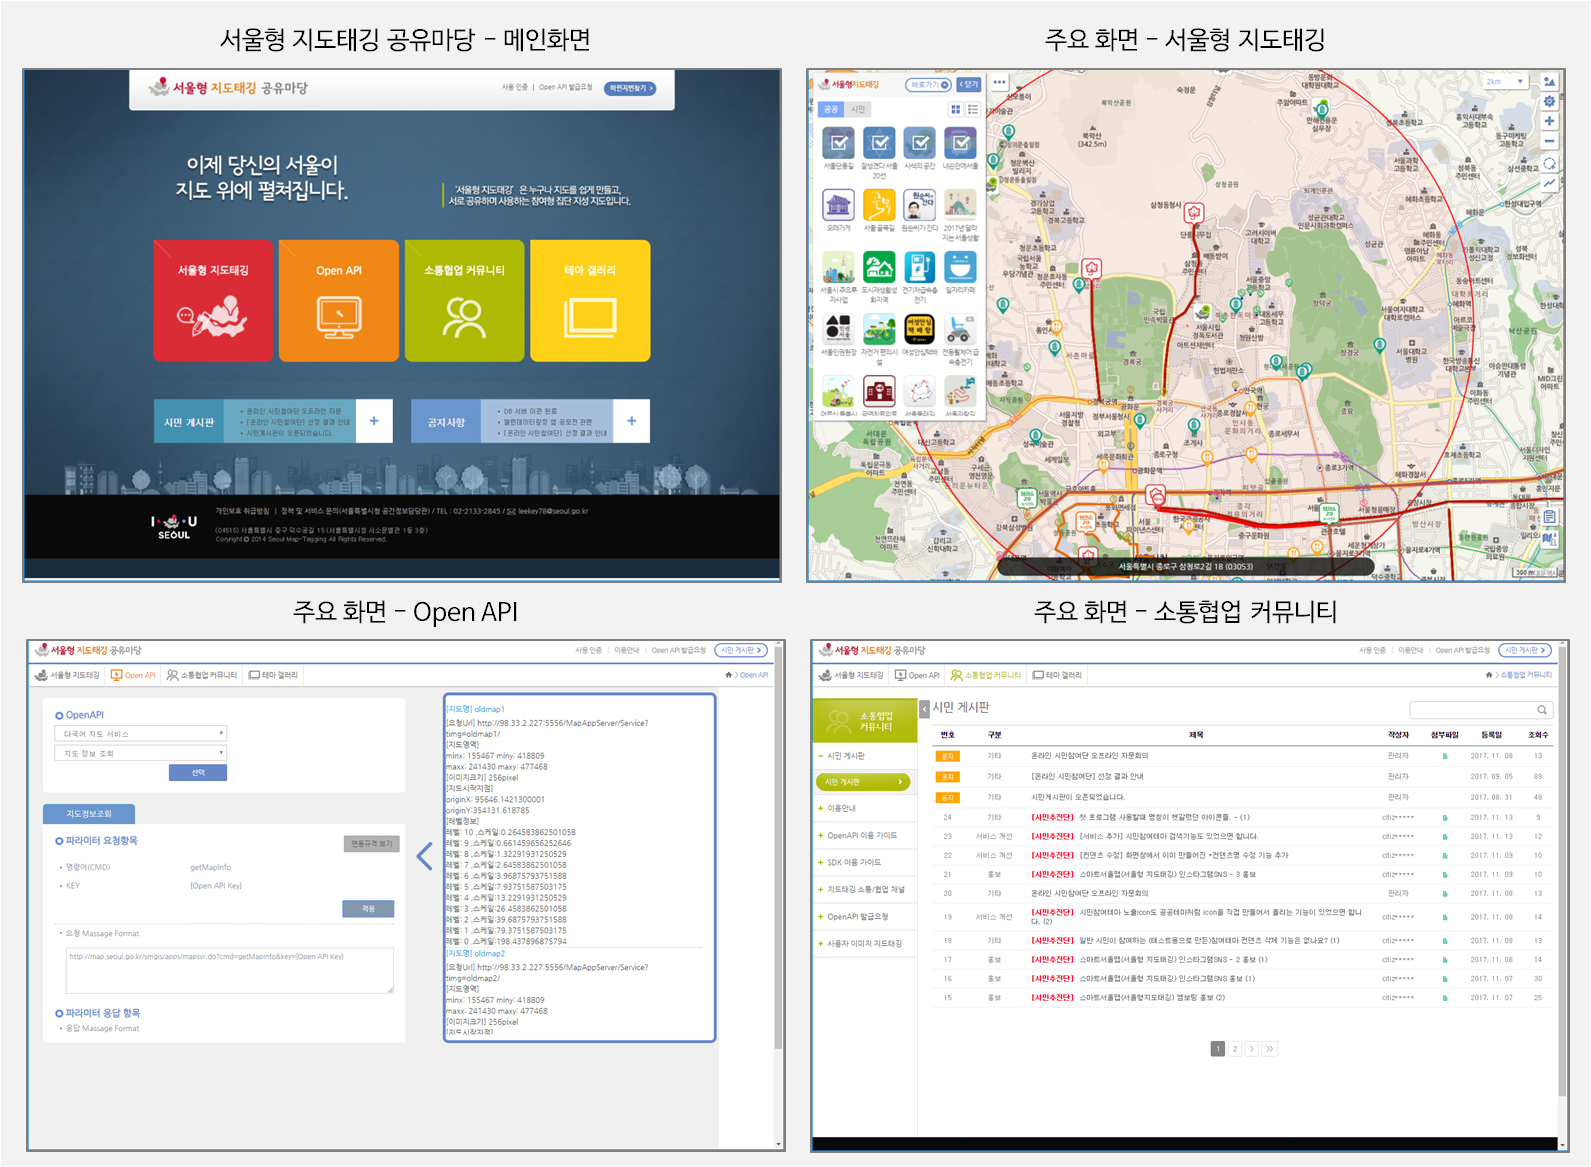The width and height of the screenshot is (1591, 1167).
Task: Expand 시민 게시판 with its plus button on main screen
Action: tap(374, 421)
